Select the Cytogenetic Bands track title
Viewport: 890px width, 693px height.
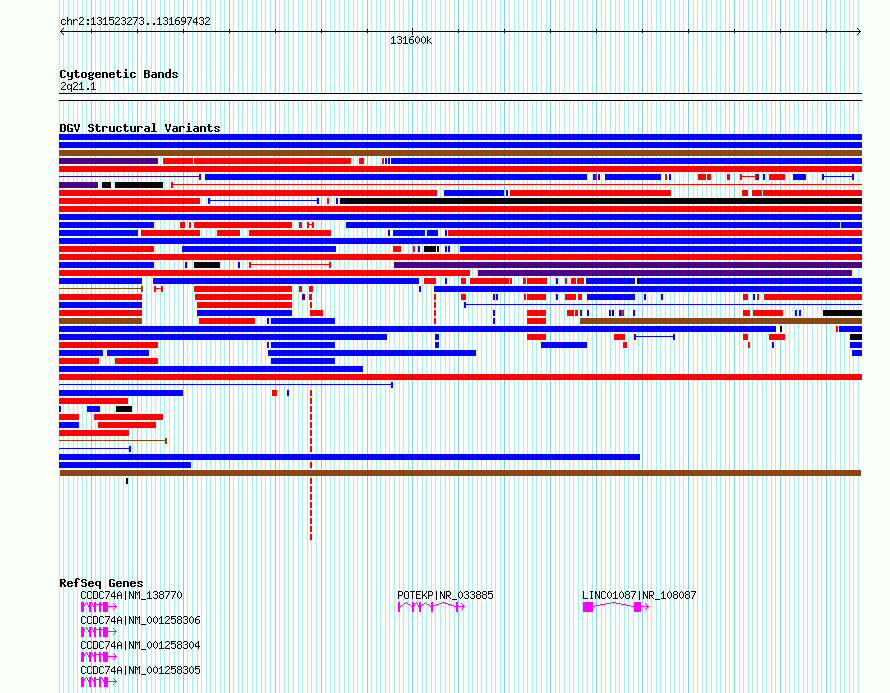[119, 74]
